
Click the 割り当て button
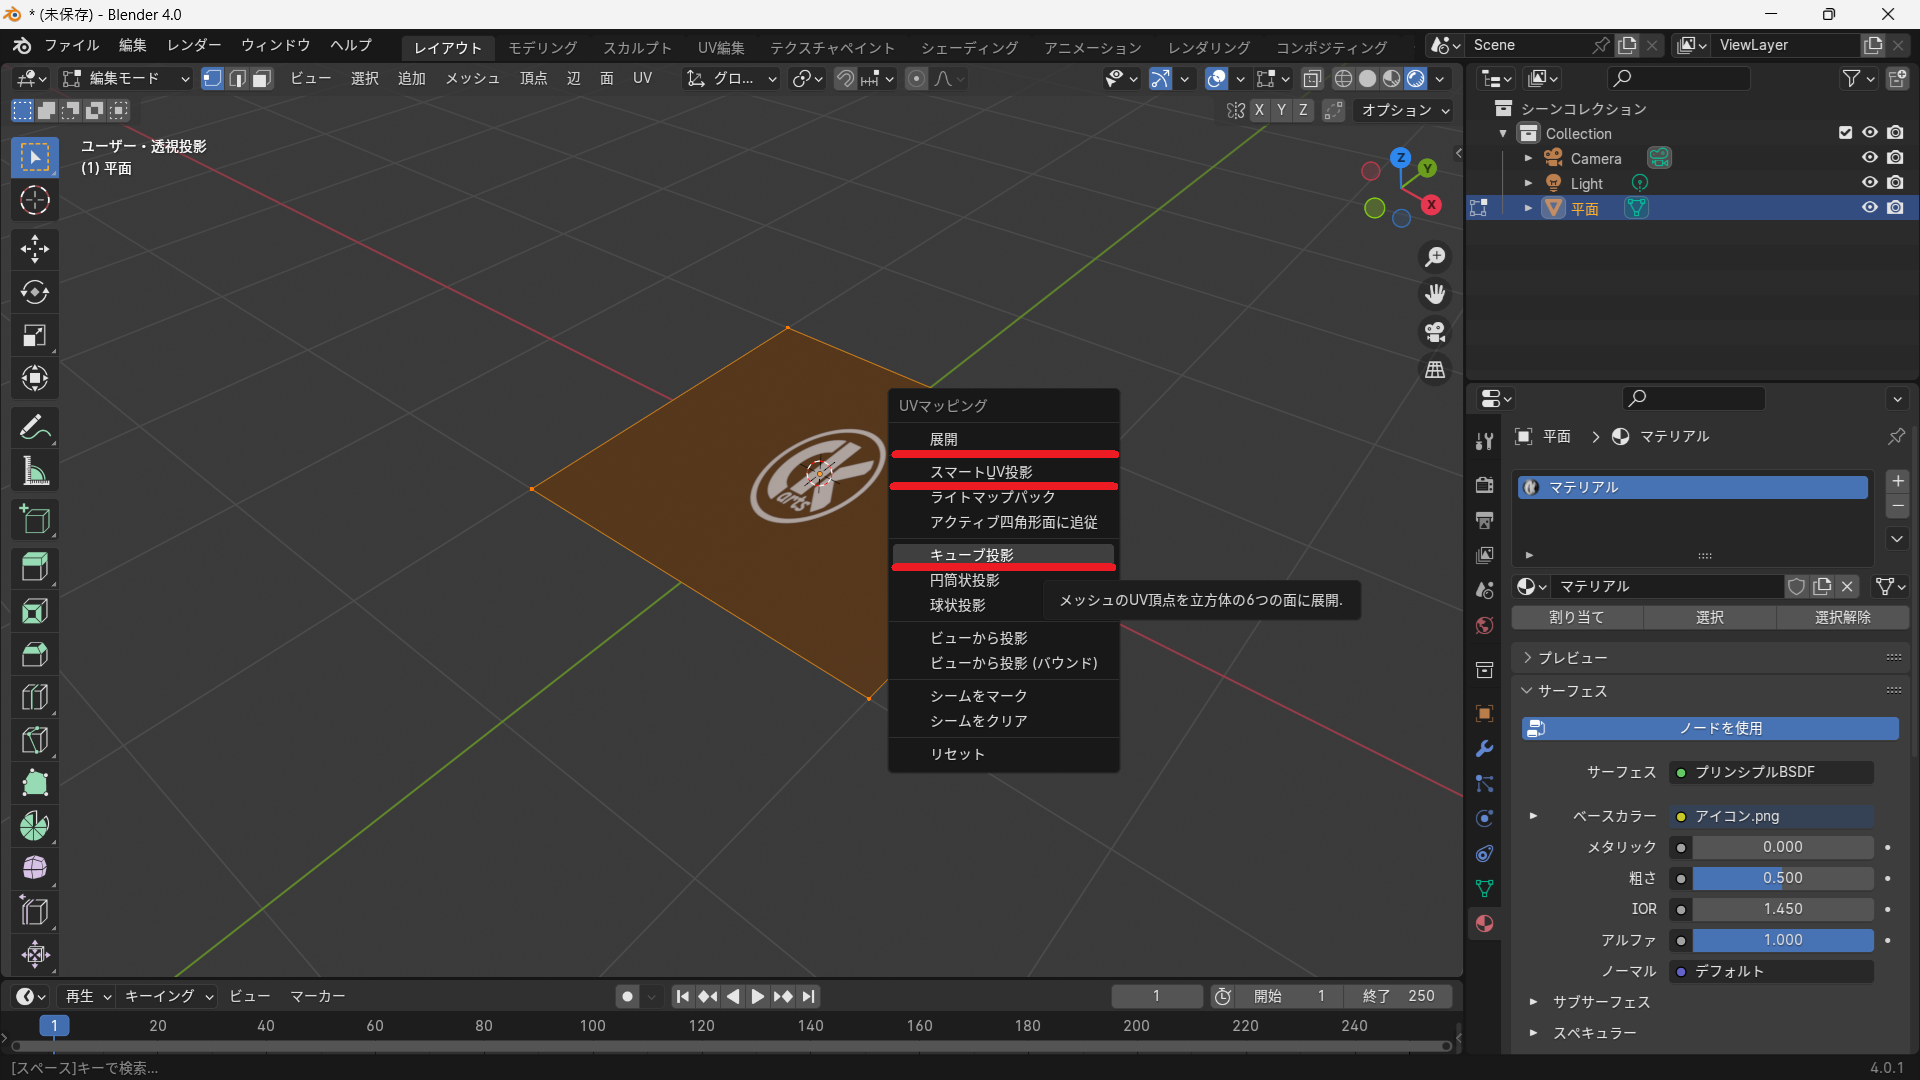click(1576, 617)
